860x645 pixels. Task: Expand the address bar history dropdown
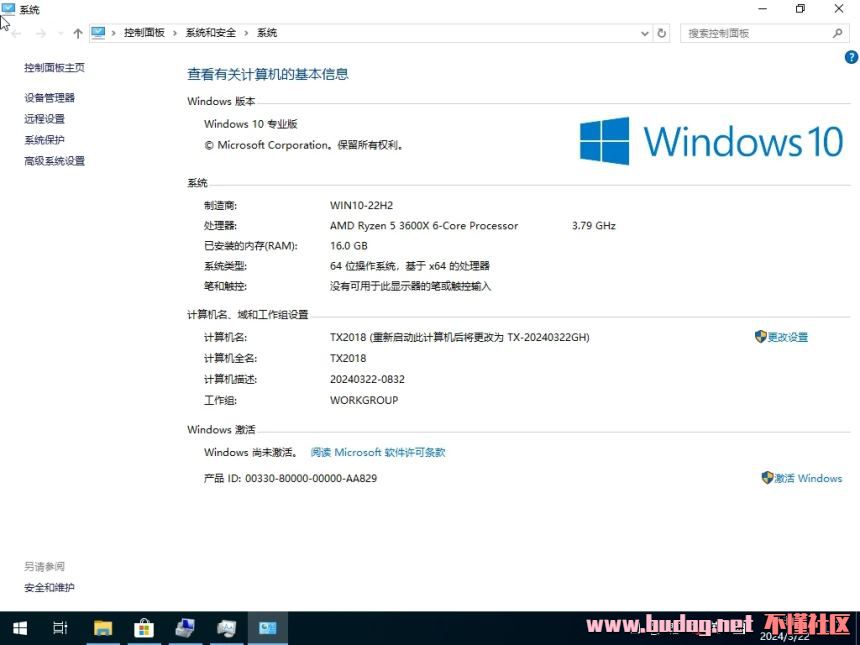pos(644,33)
